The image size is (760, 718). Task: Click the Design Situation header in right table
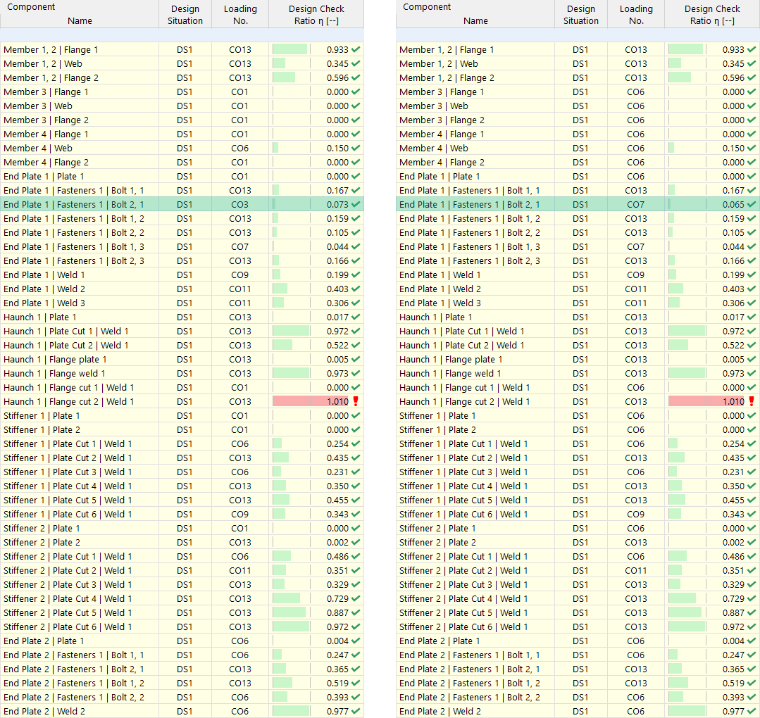[x=581, y=15]
